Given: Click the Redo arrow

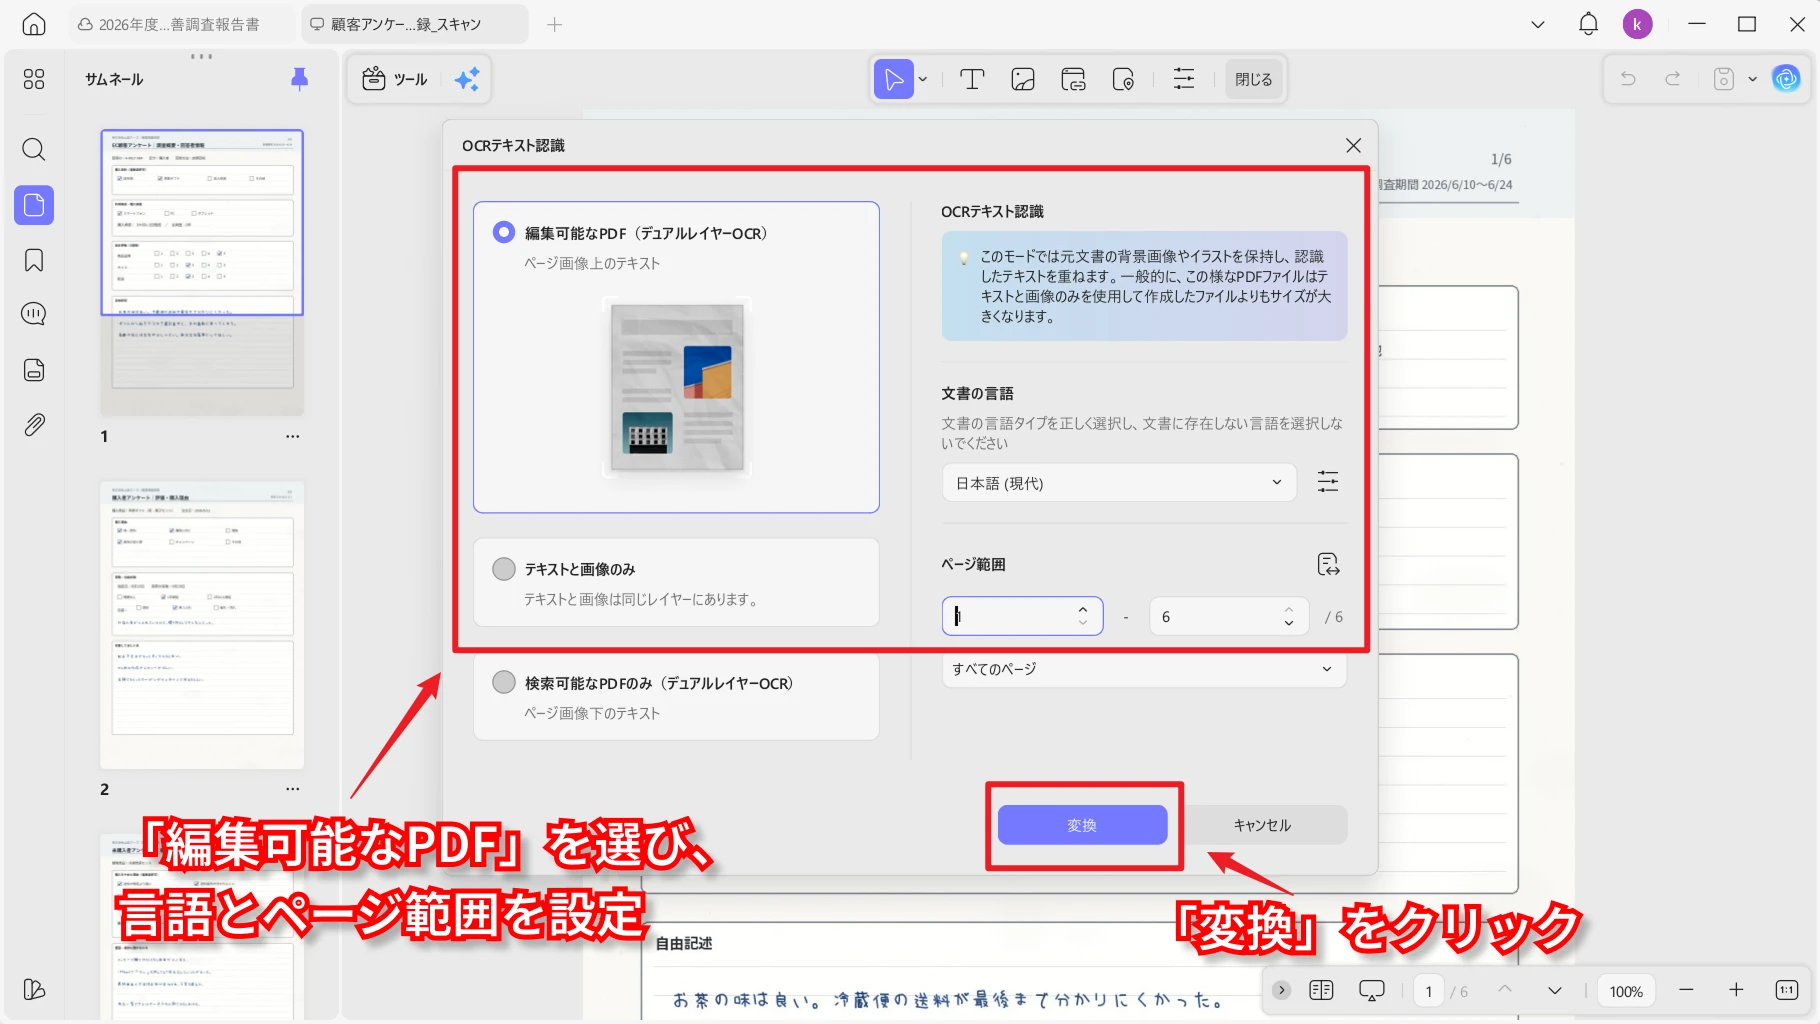Looking at the screenshot, I should click(1672, 79).
